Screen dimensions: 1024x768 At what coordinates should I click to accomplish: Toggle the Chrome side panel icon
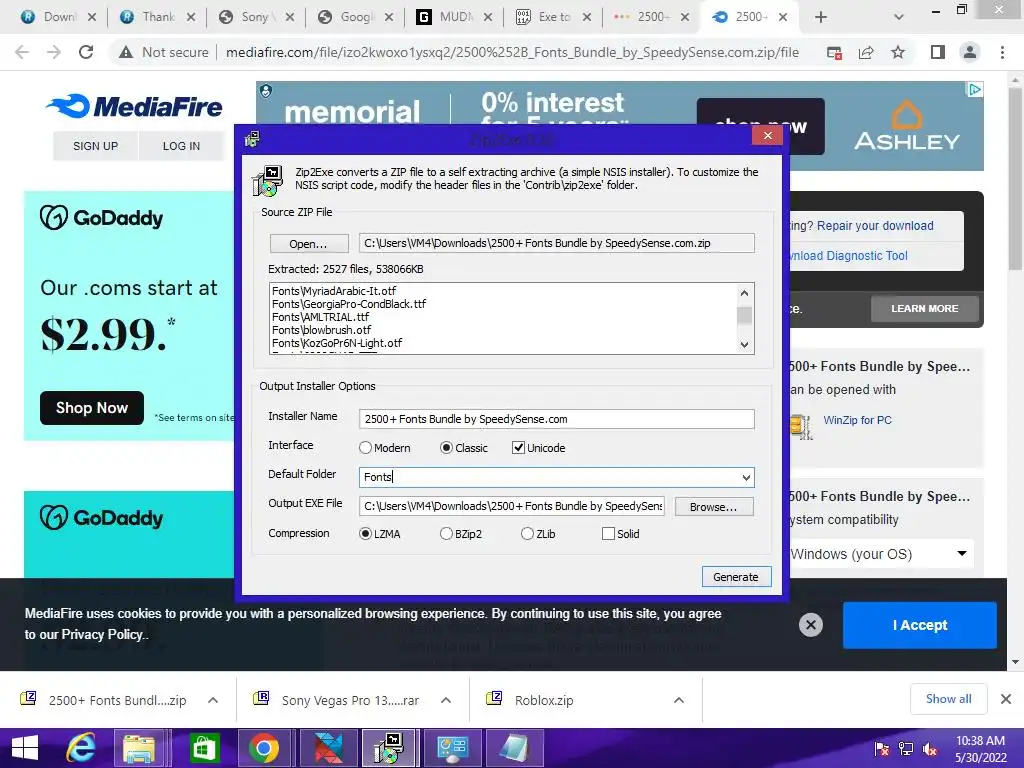(x=938, y=52)
